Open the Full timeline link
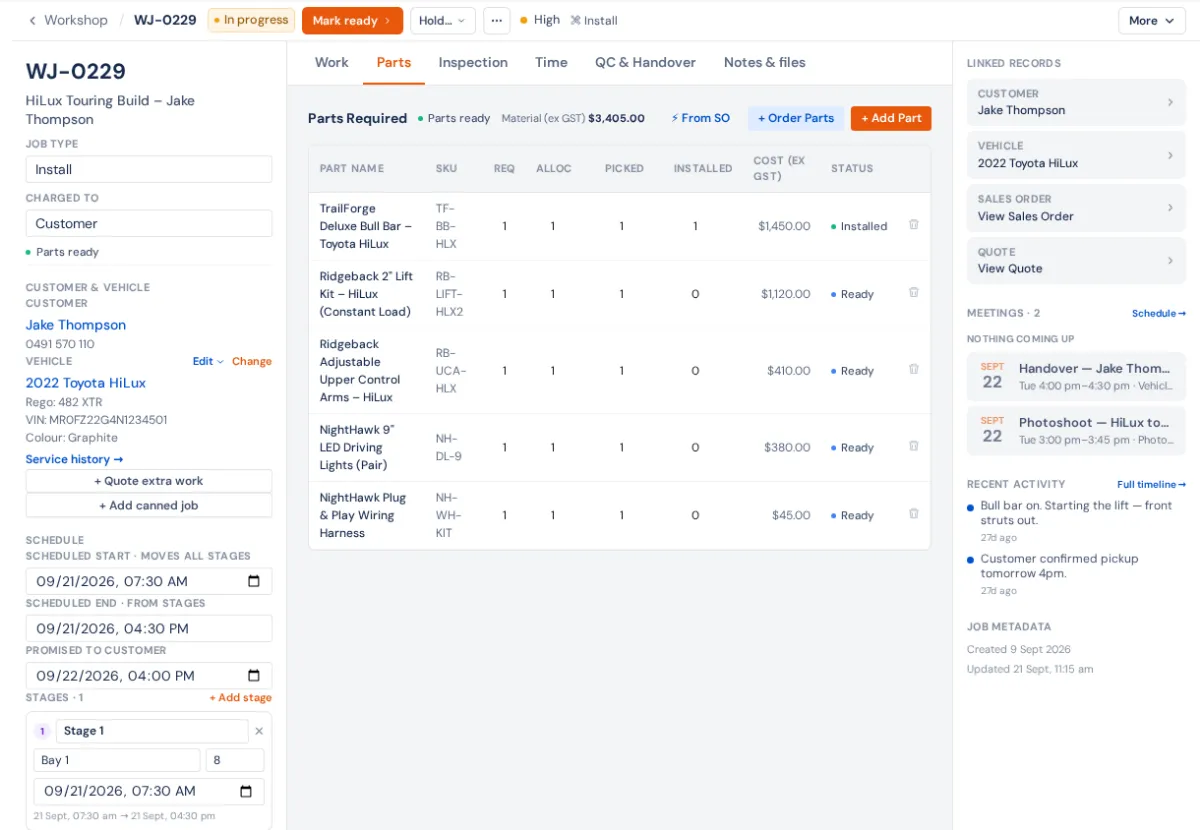The height and width of the screenshot is (830, 1200). tap(1152, 484)
